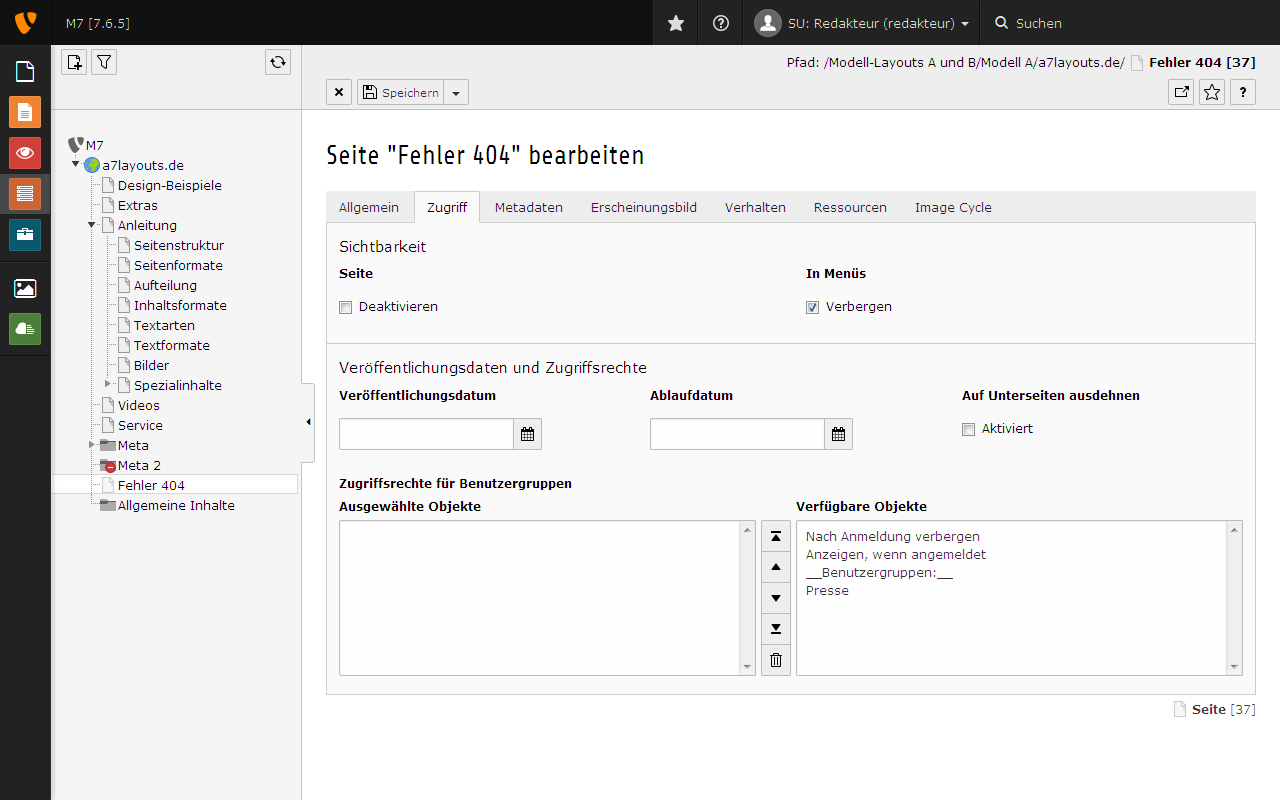Viewport: 1280px width, 800px height.
Task: Enable Auf Unterseiten ausdehnen Aktiviert checkbox
Action: 968,429
